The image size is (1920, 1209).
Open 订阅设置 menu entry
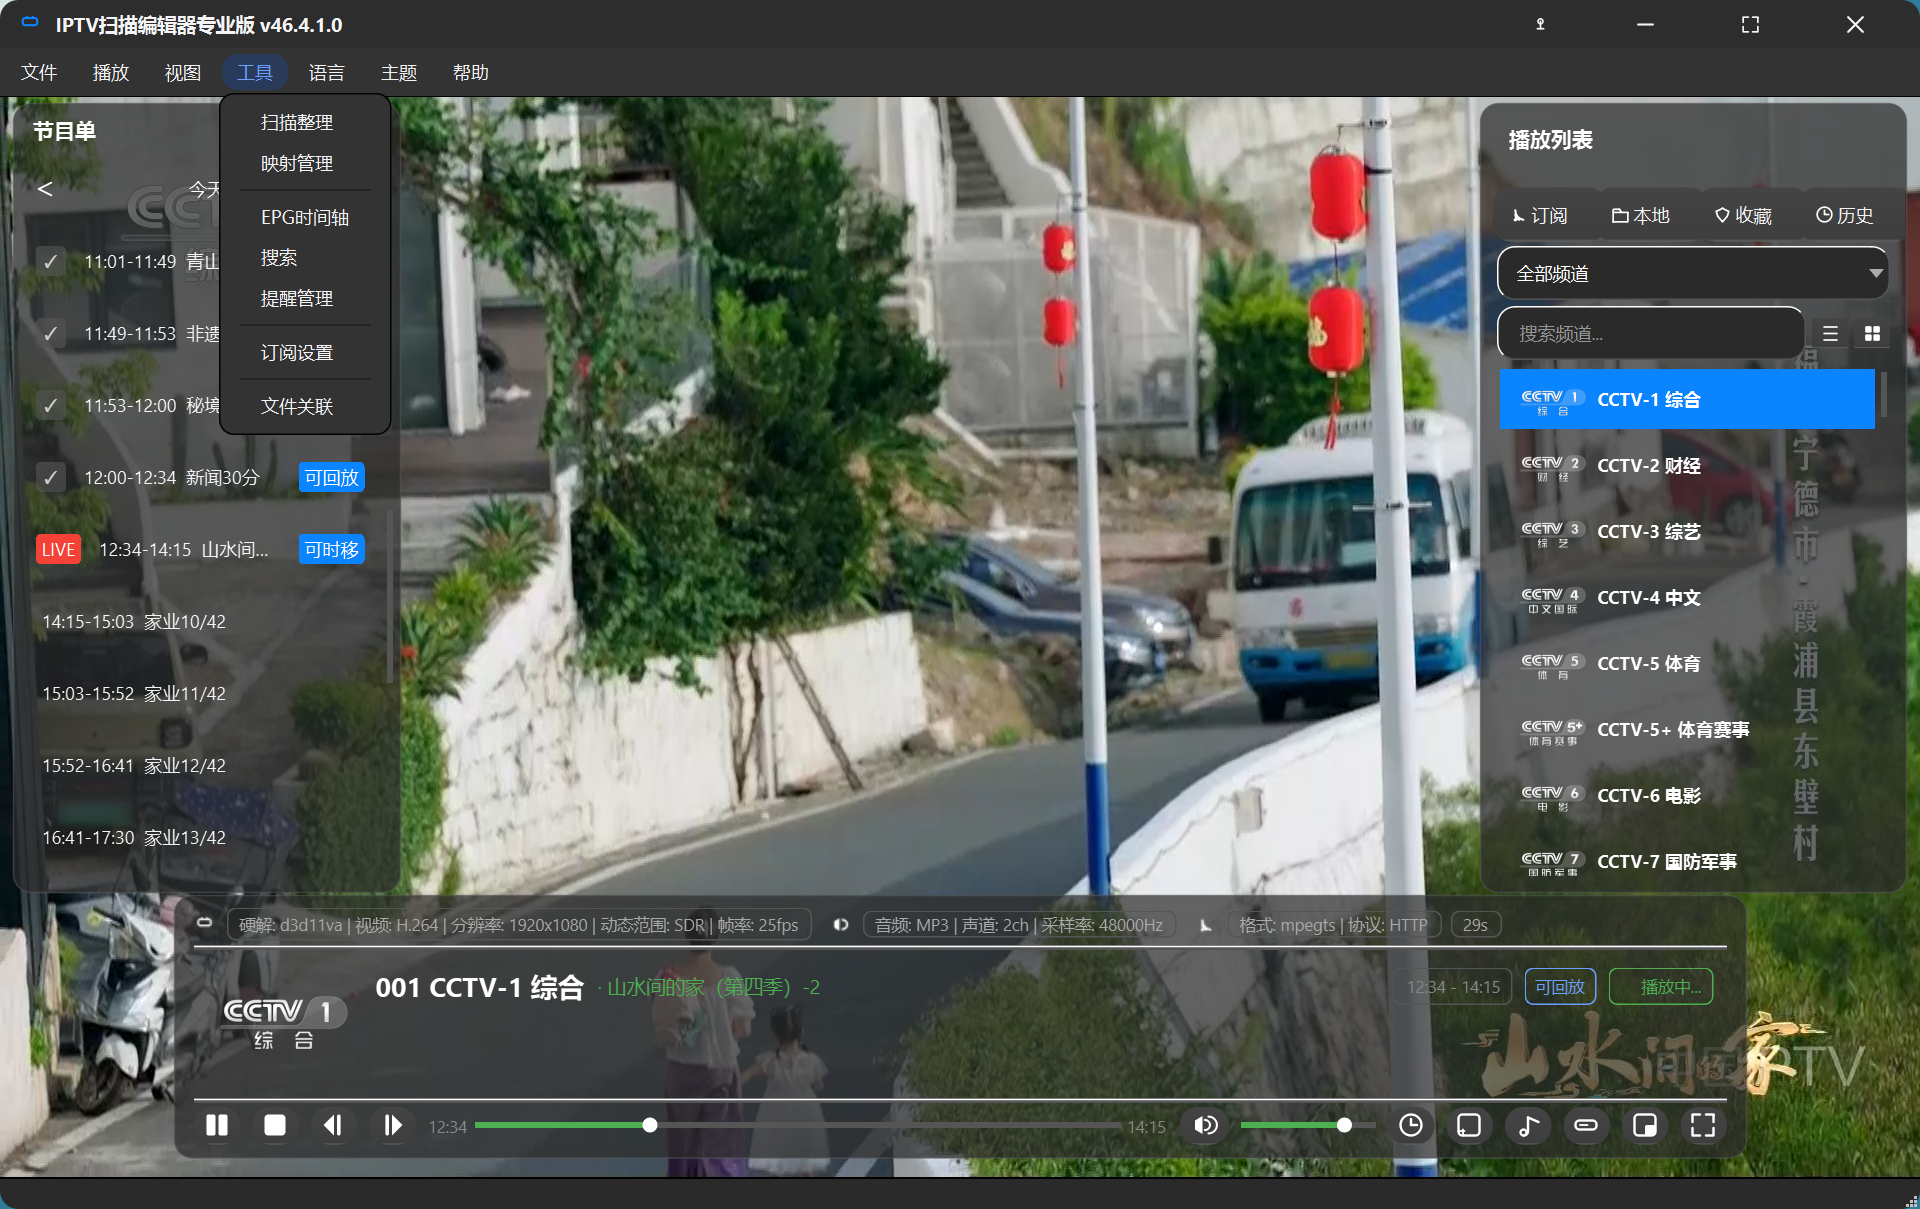coord(297,353)
